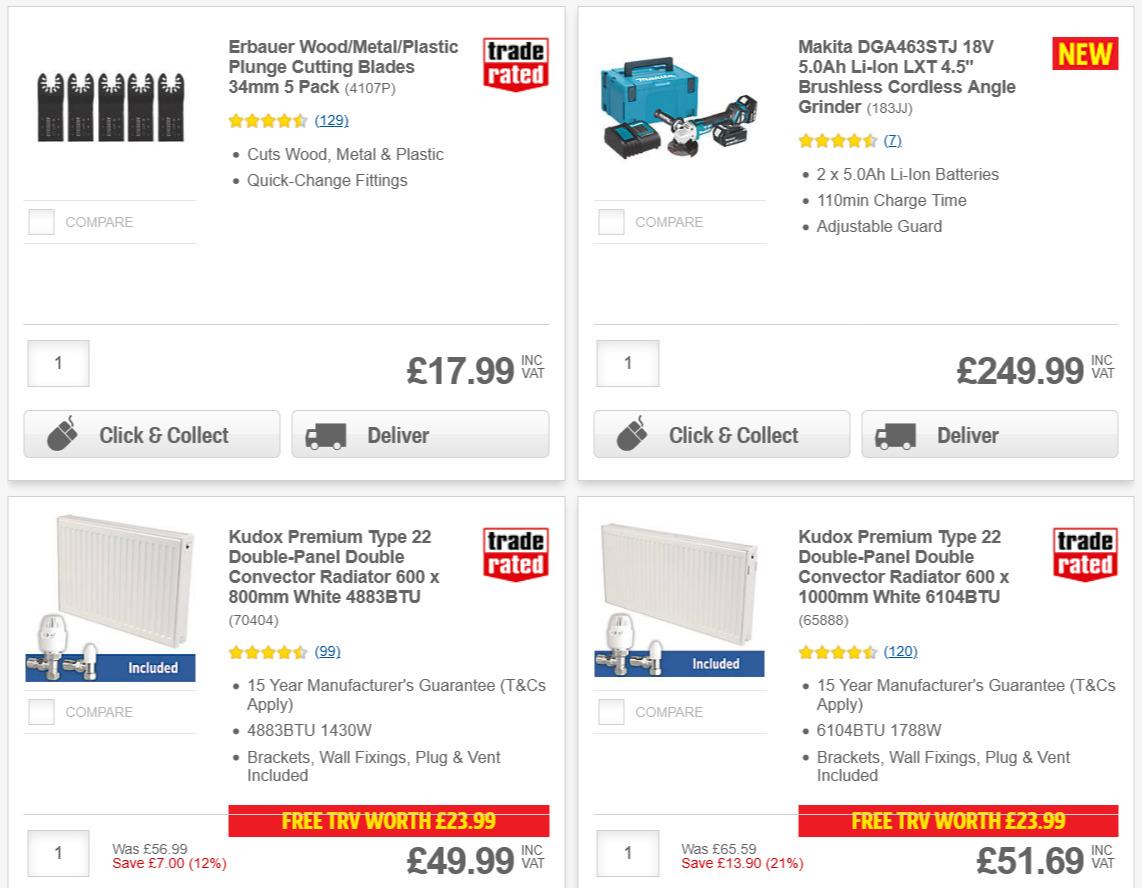Open the Makita DGA463STJ product title
The image size is (1142, 888).
coord(905,77)
